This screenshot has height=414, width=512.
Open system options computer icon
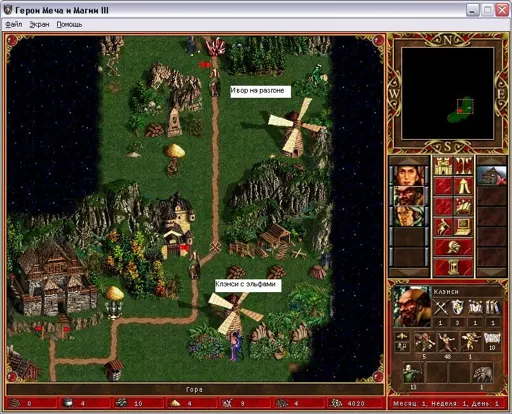[463, 228]
